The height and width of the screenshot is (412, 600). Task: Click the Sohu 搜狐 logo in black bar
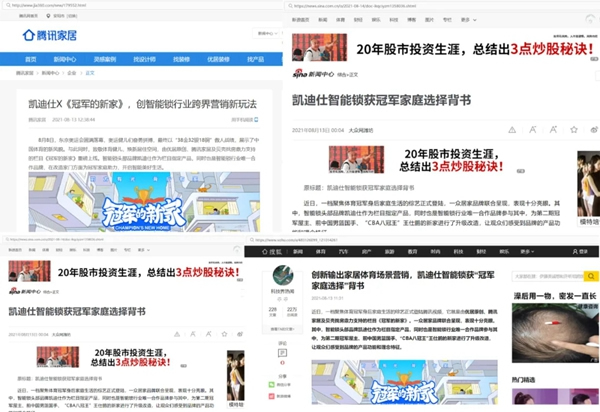(273, 251)
